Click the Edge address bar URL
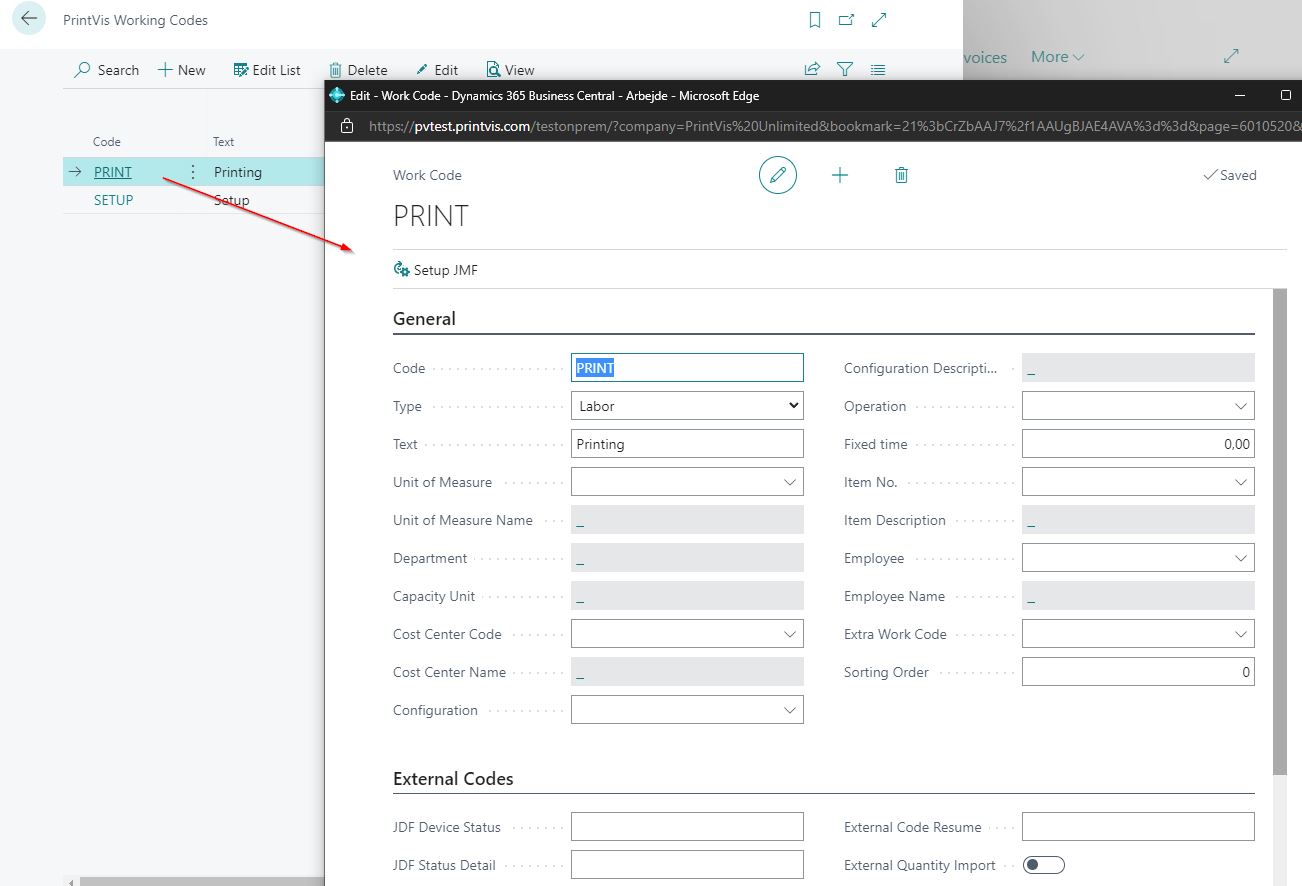The width and height of the screenshot is (1302, 886). click(x=833, y=126)
